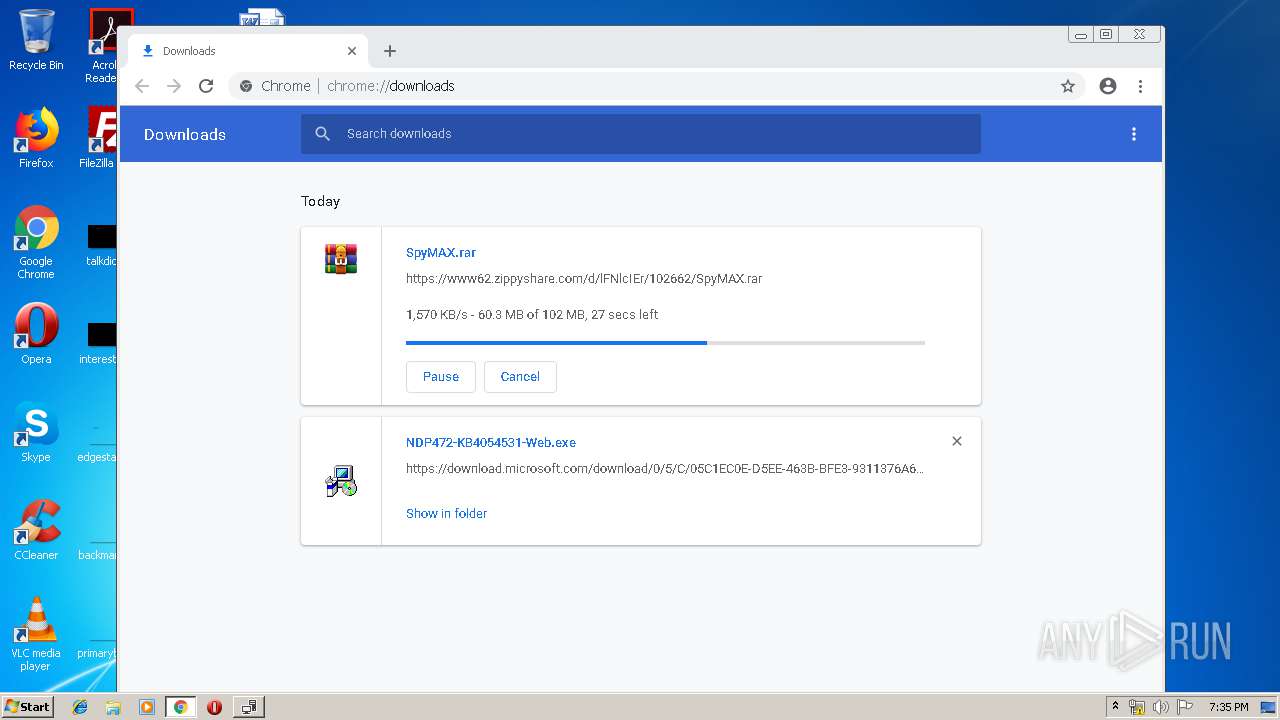The height and width of the screenshot is (720, 1280).
Task: Click the Chrome site info icon
Action: point(246,86)
